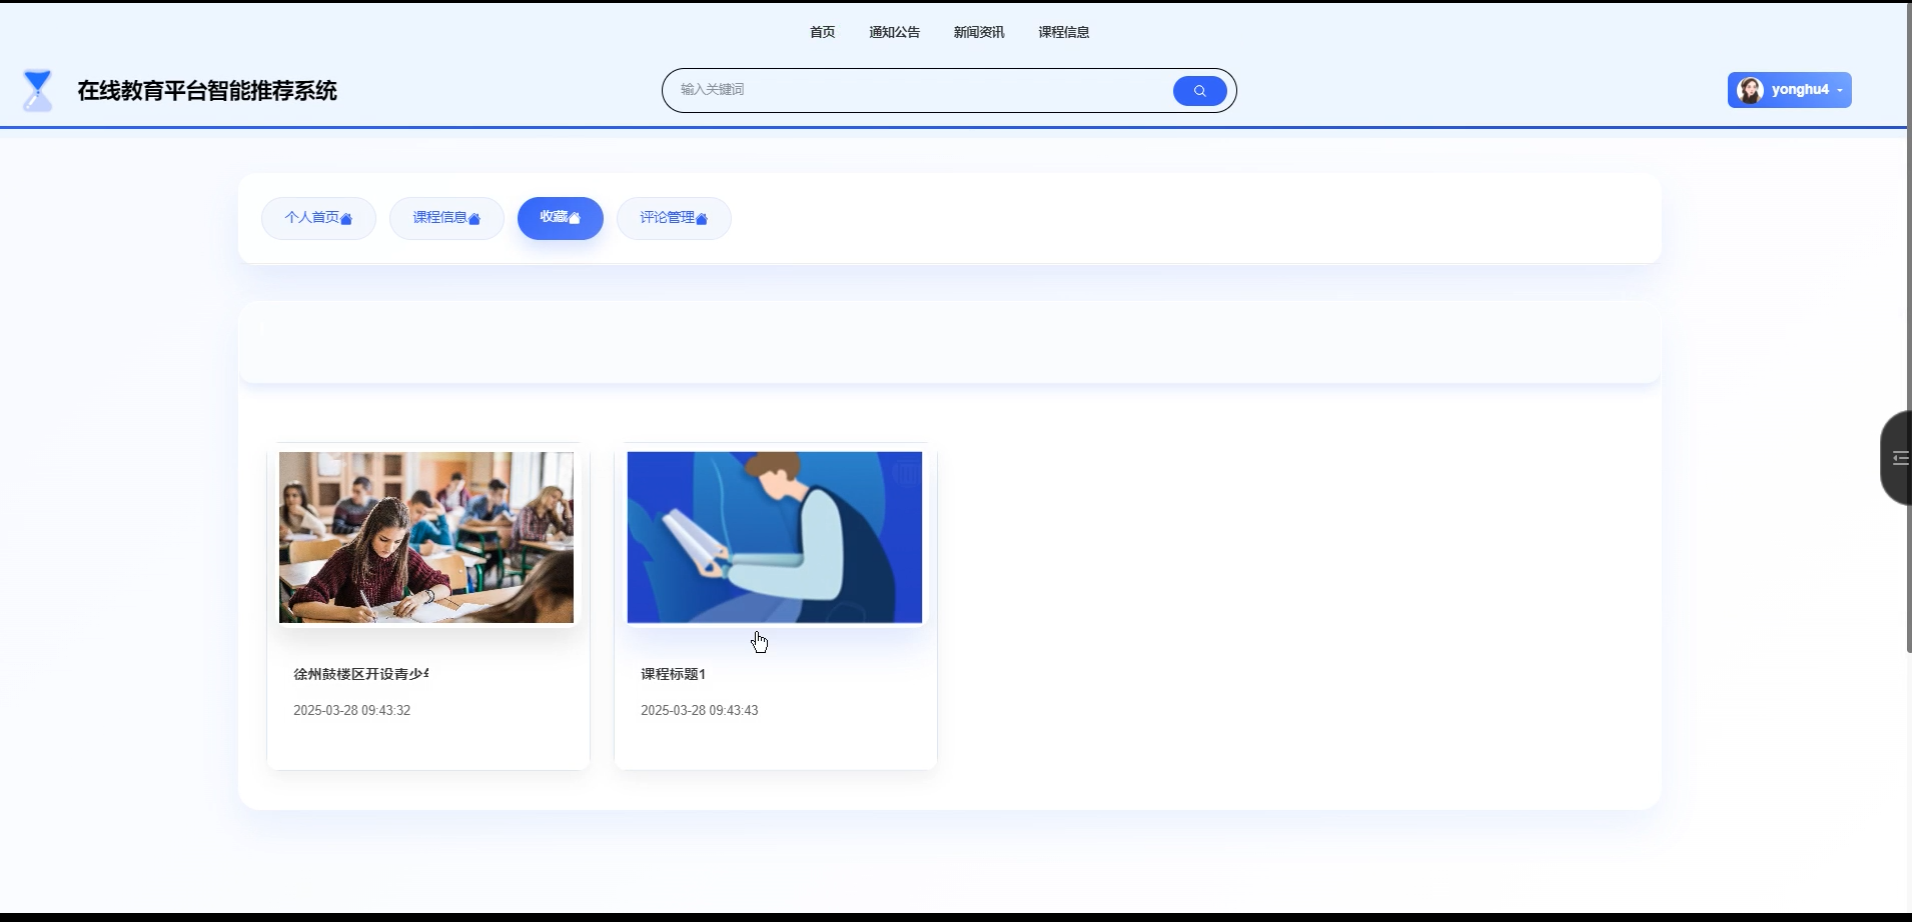Expand the yonghu4 dropdown arrow
Viewport: 1912px width, 922px height.
pos(1840,90)
